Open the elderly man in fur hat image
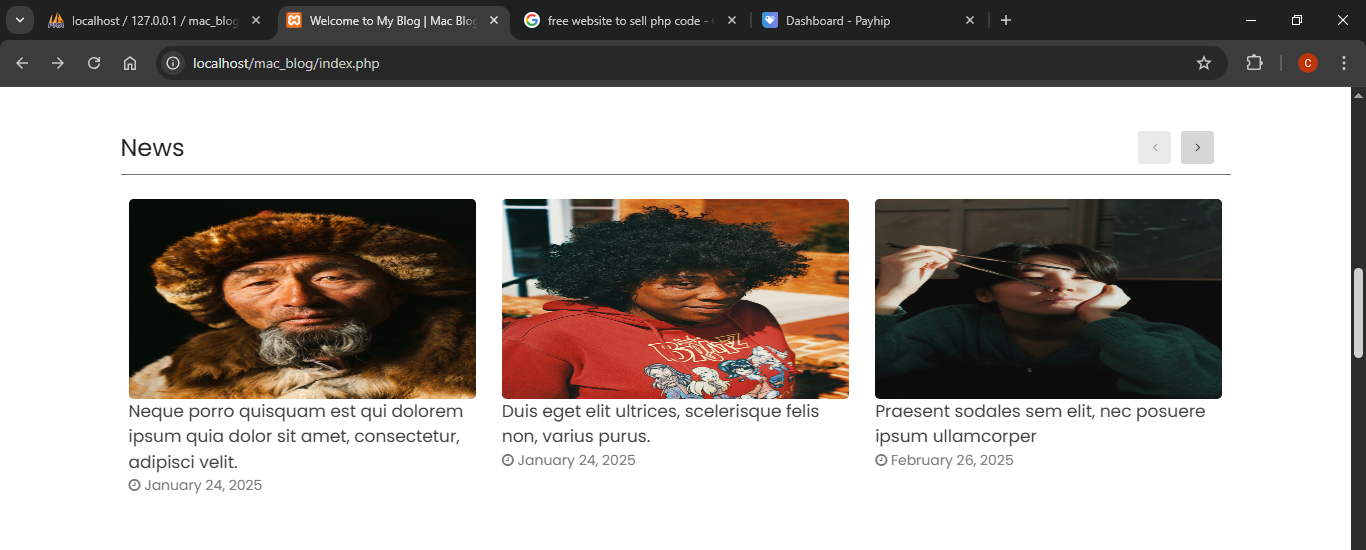This screenshot has width=1366, height=550. pos(302,299)
